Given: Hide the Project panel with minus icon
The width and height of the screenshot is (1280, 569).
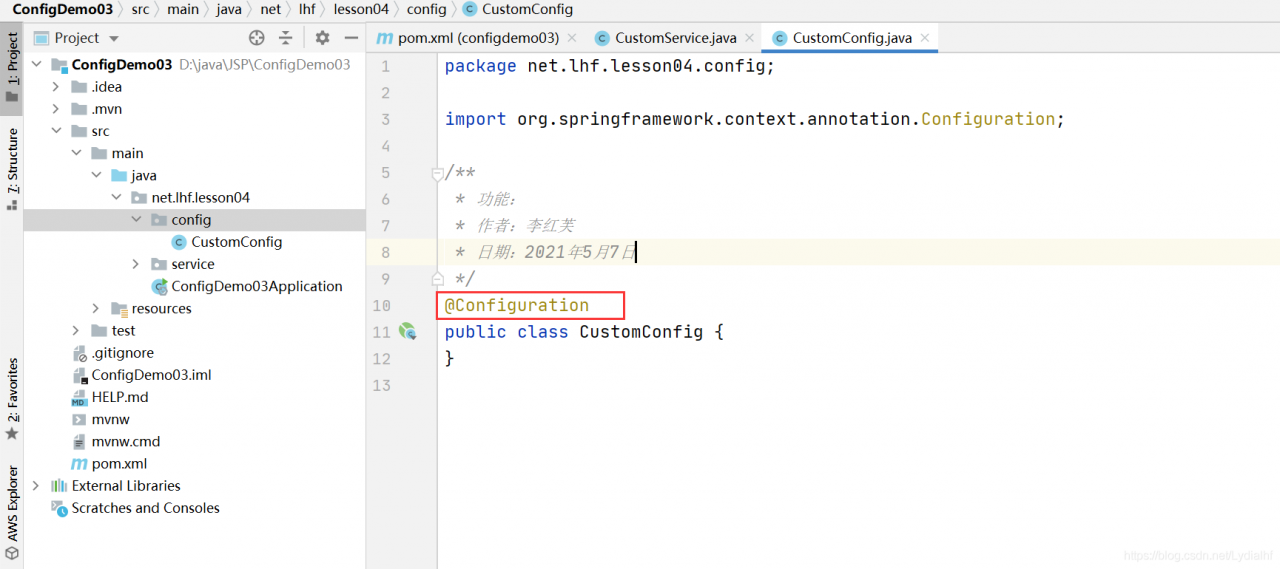Looking at the screenshot, I should (351, 38).
